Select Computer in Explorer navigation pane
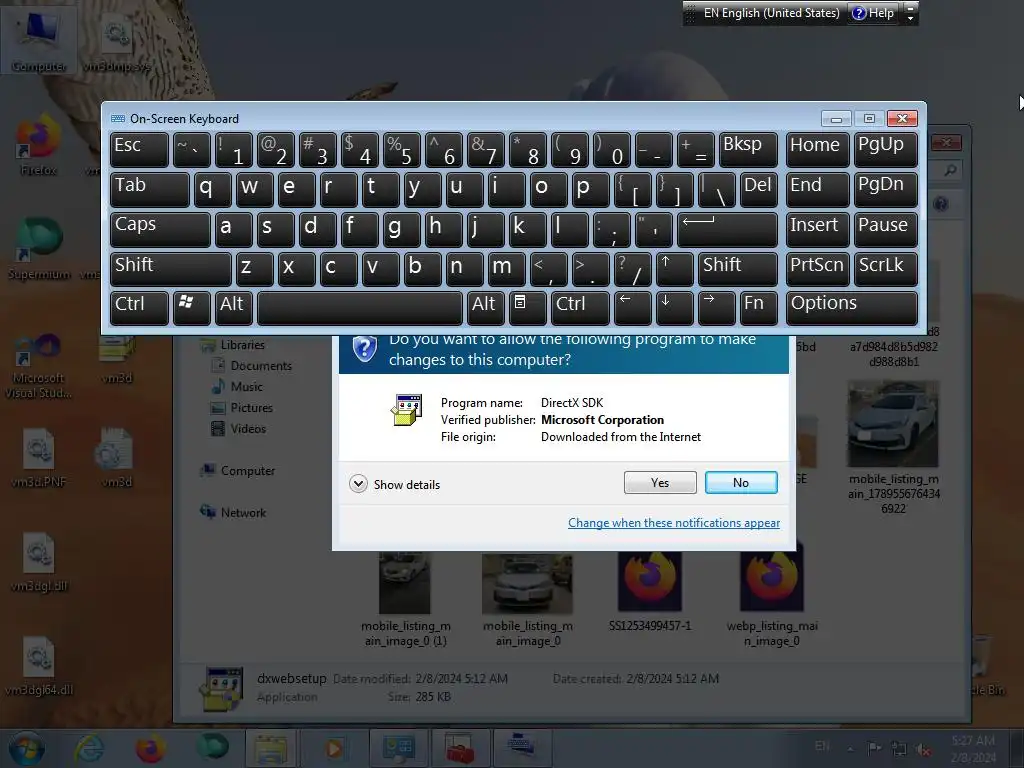Screen dimensions: 1024x768 tap(238, 471)
